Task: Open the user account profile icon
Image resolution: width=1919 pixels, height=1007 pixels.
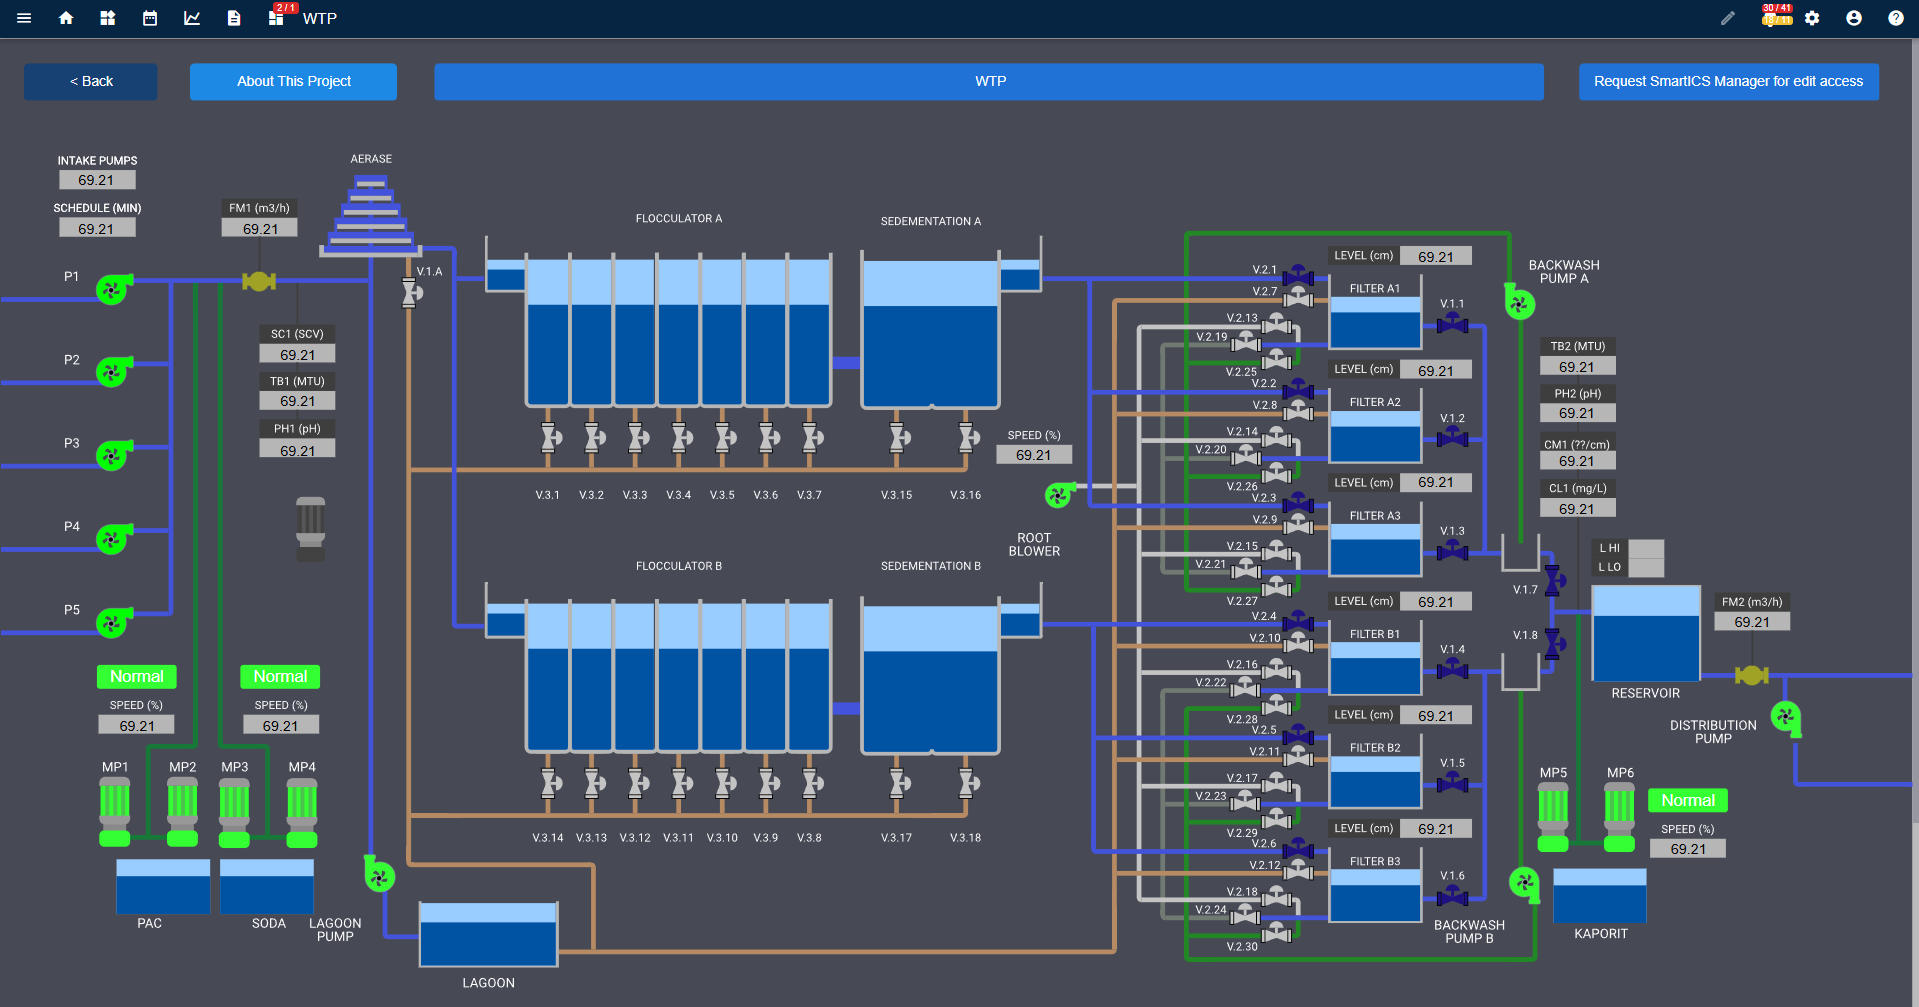Action: [x=1854, y=18]
